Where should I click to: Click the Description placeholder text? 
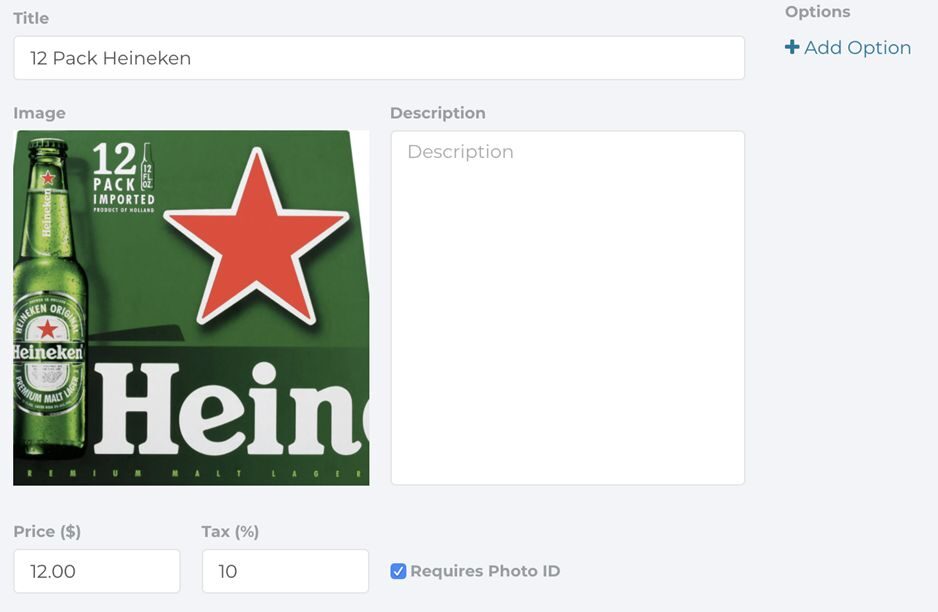460,151
